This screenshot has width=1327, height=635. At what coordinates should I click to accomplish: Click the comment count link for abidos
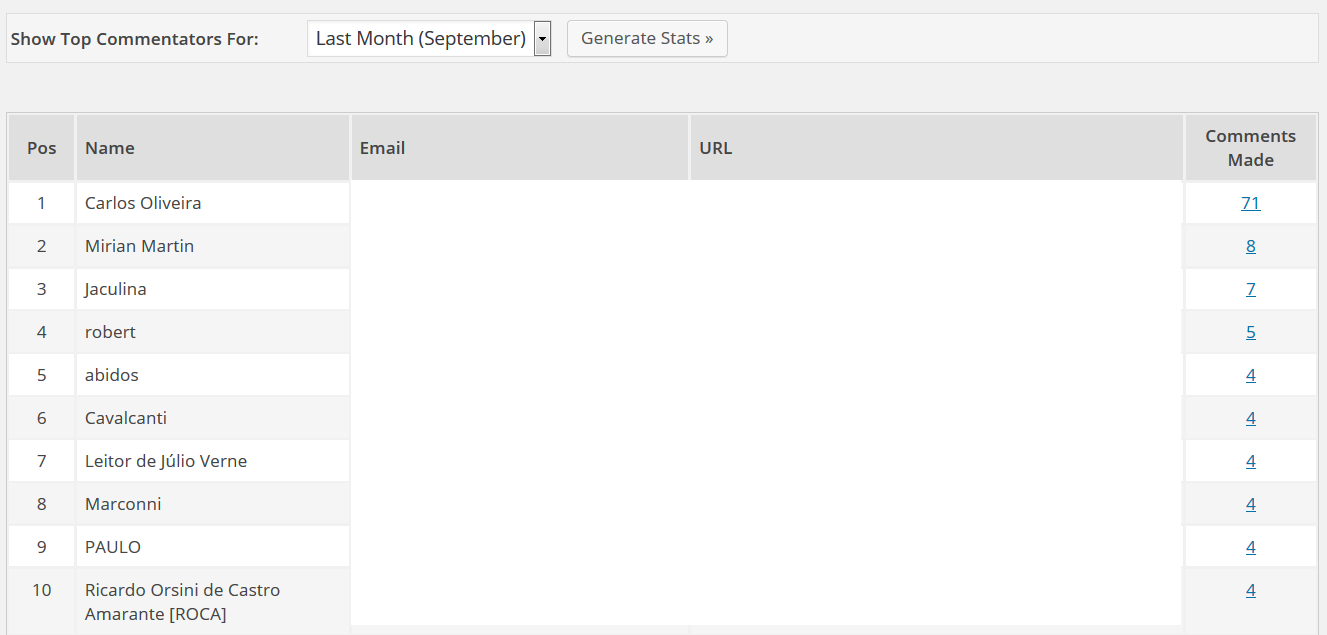click(1250, 375)
